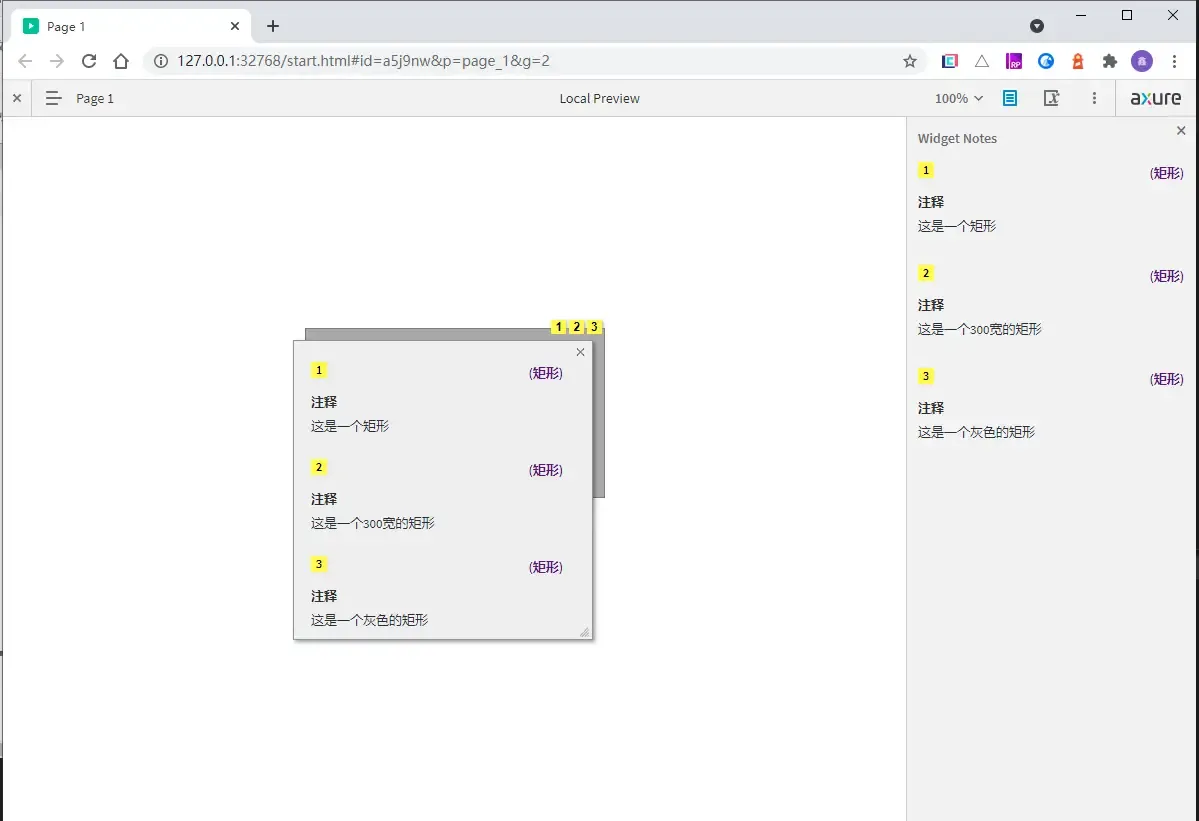Open the tab search dropdown arrow

(1037, 26)
